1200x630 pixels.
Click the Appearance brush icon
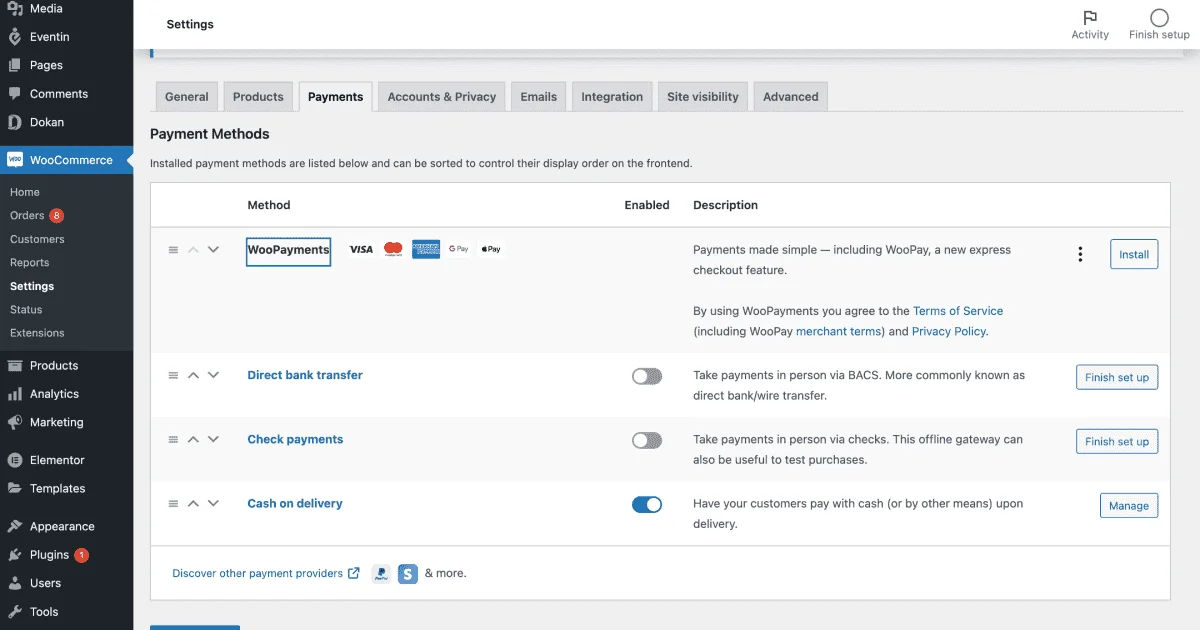coord(15,526)
